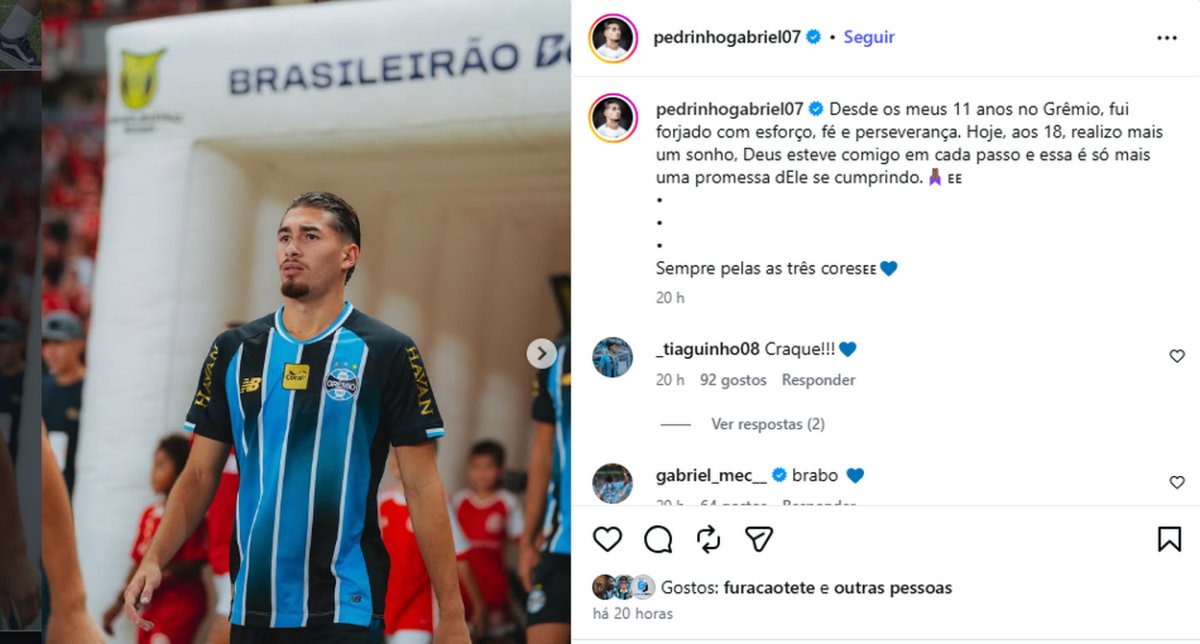
Task: Open pedrinhogabriel07 username in header
Action: coord(728,37)
